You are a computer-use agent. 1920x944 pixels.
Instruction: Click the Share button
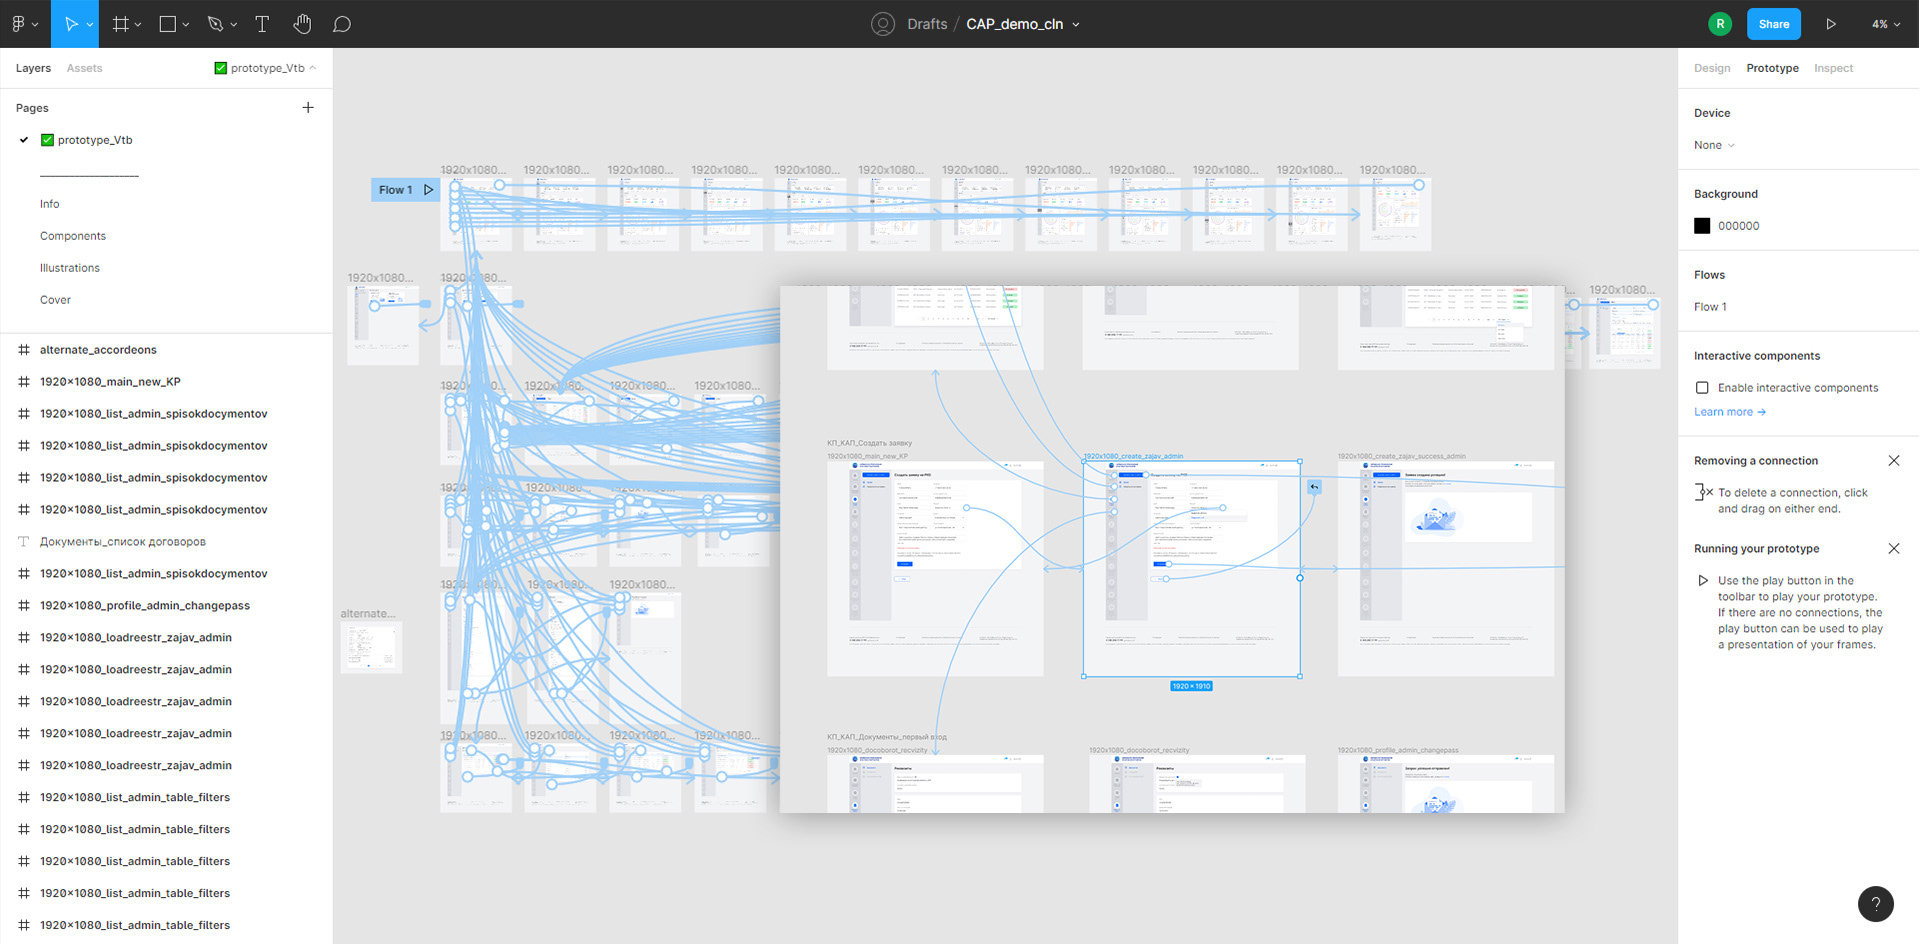tap(1773, 24)
